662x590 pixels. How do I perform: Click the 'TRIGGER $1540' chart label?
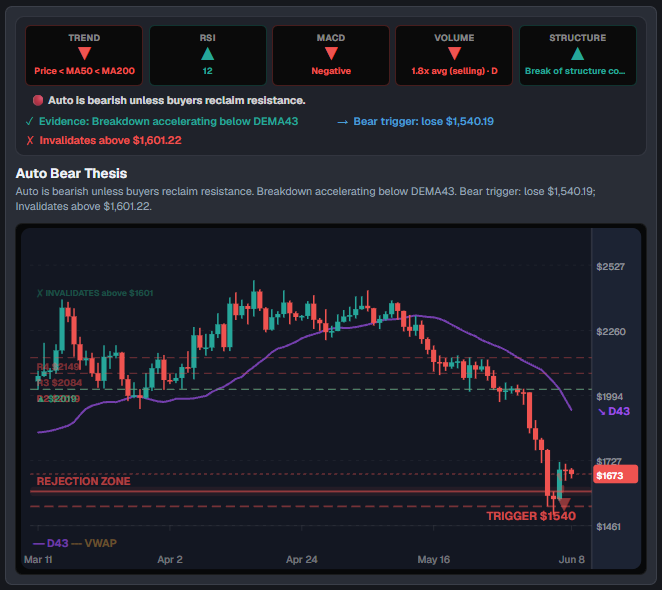point(531,516)
